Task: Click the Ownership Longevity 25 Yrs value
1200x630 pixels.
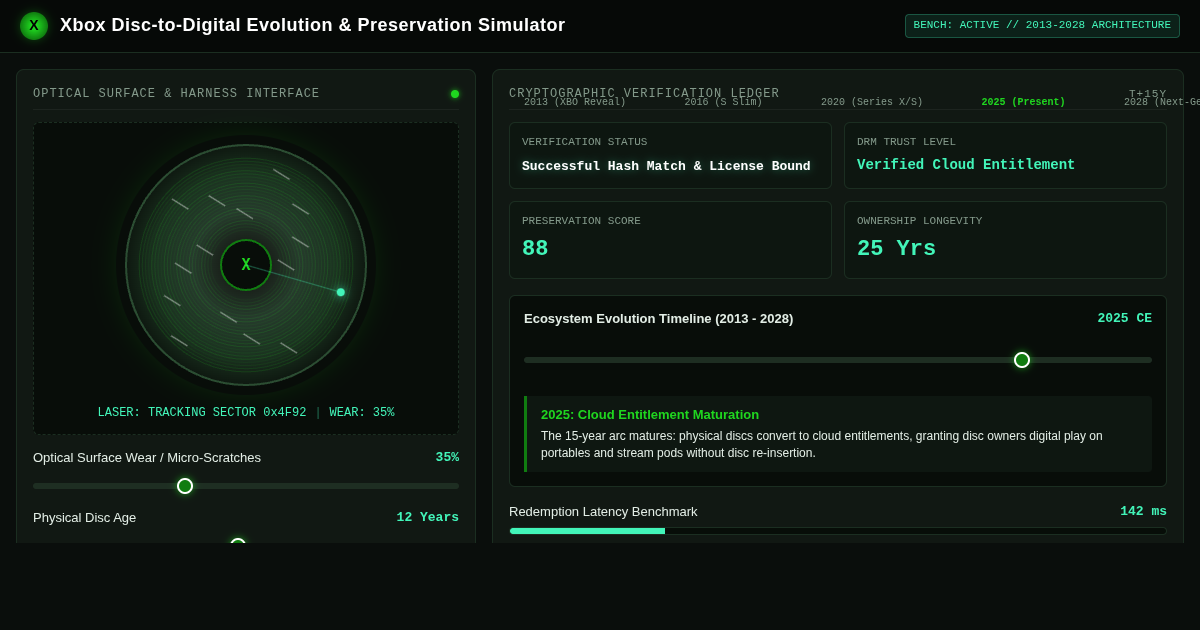Action: pyautogui.click(x=896, y=249)
